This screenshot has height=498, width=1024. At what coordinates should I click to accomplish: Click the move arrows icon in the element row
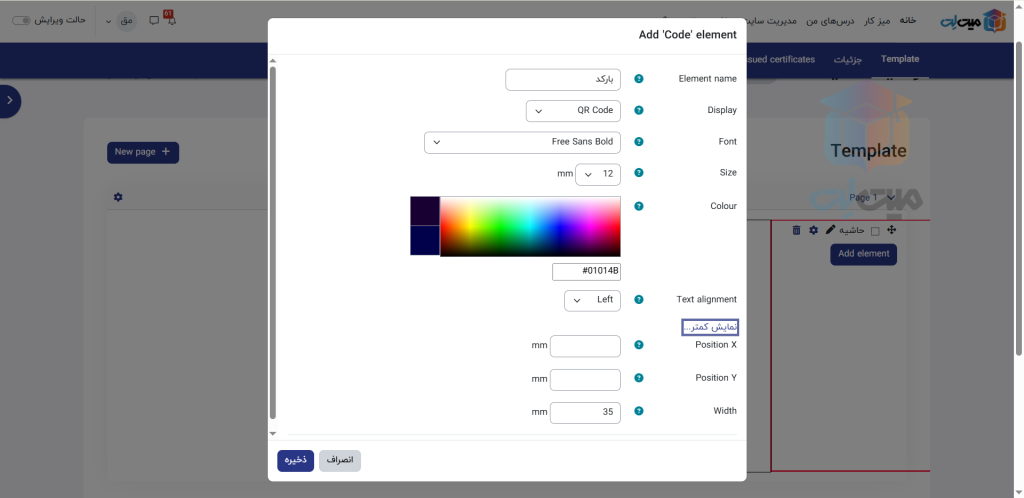(x=891, y=230)
